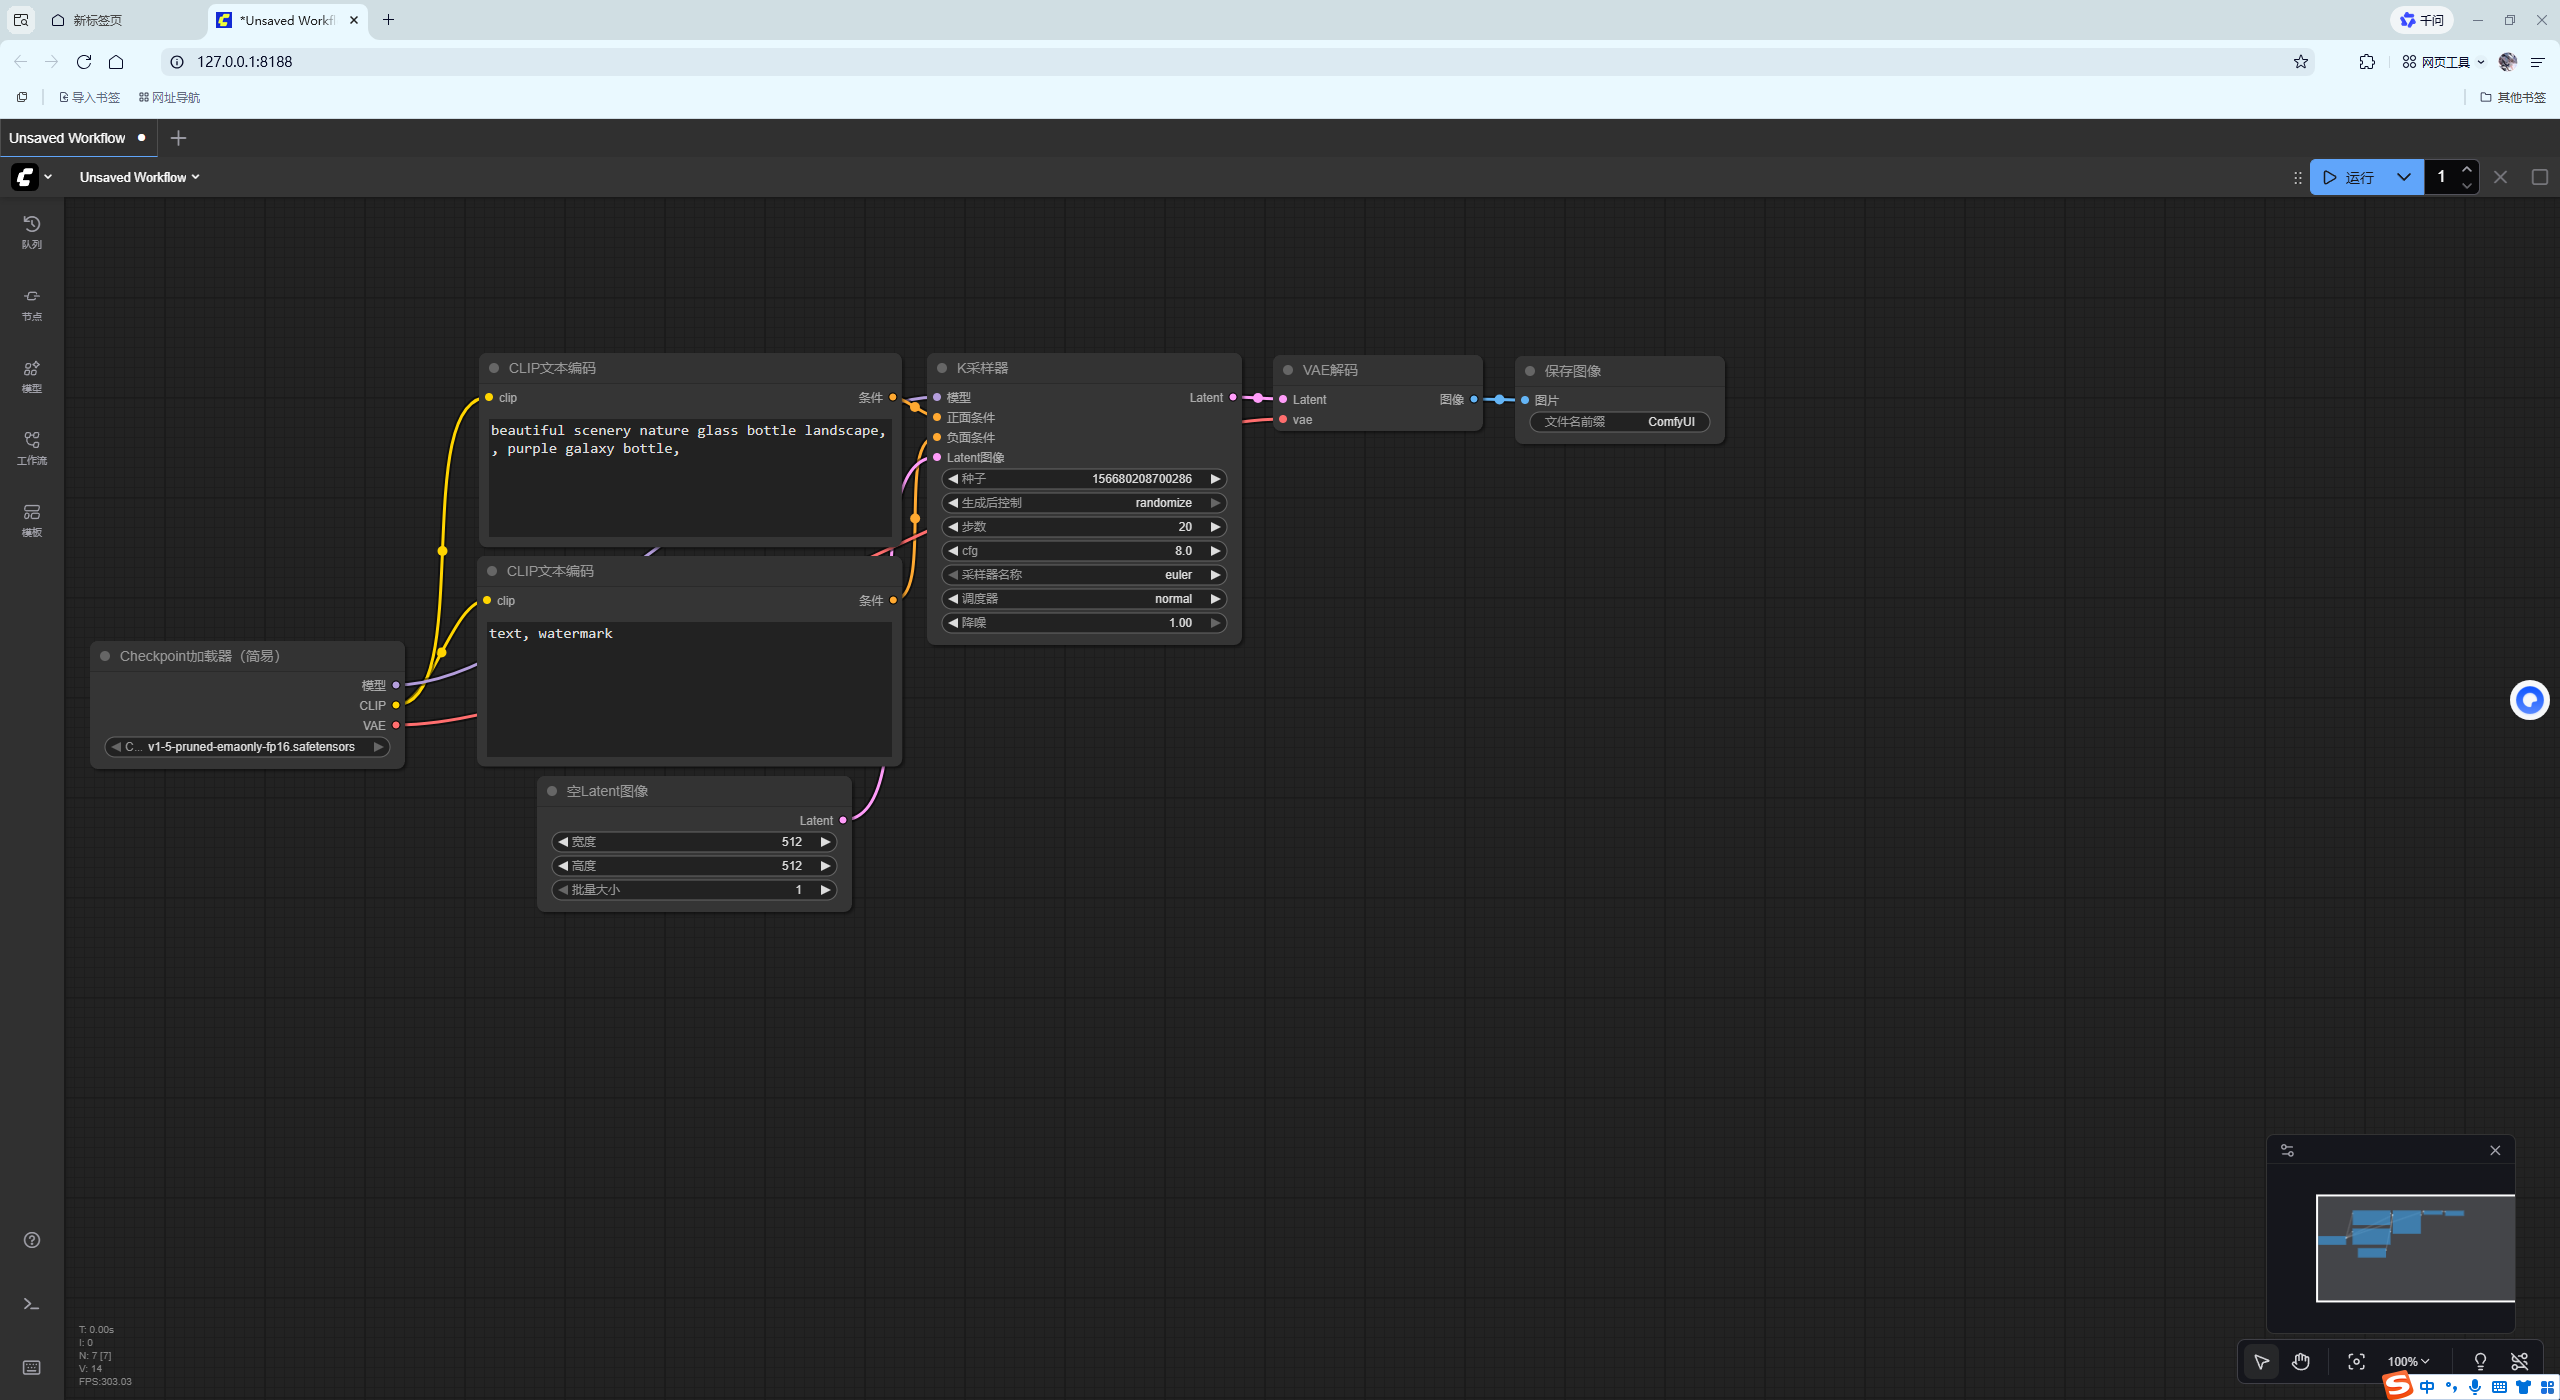Click the negative prompt text box
The height and width of the screenshot is (1400, 2560).
(688, 690)
